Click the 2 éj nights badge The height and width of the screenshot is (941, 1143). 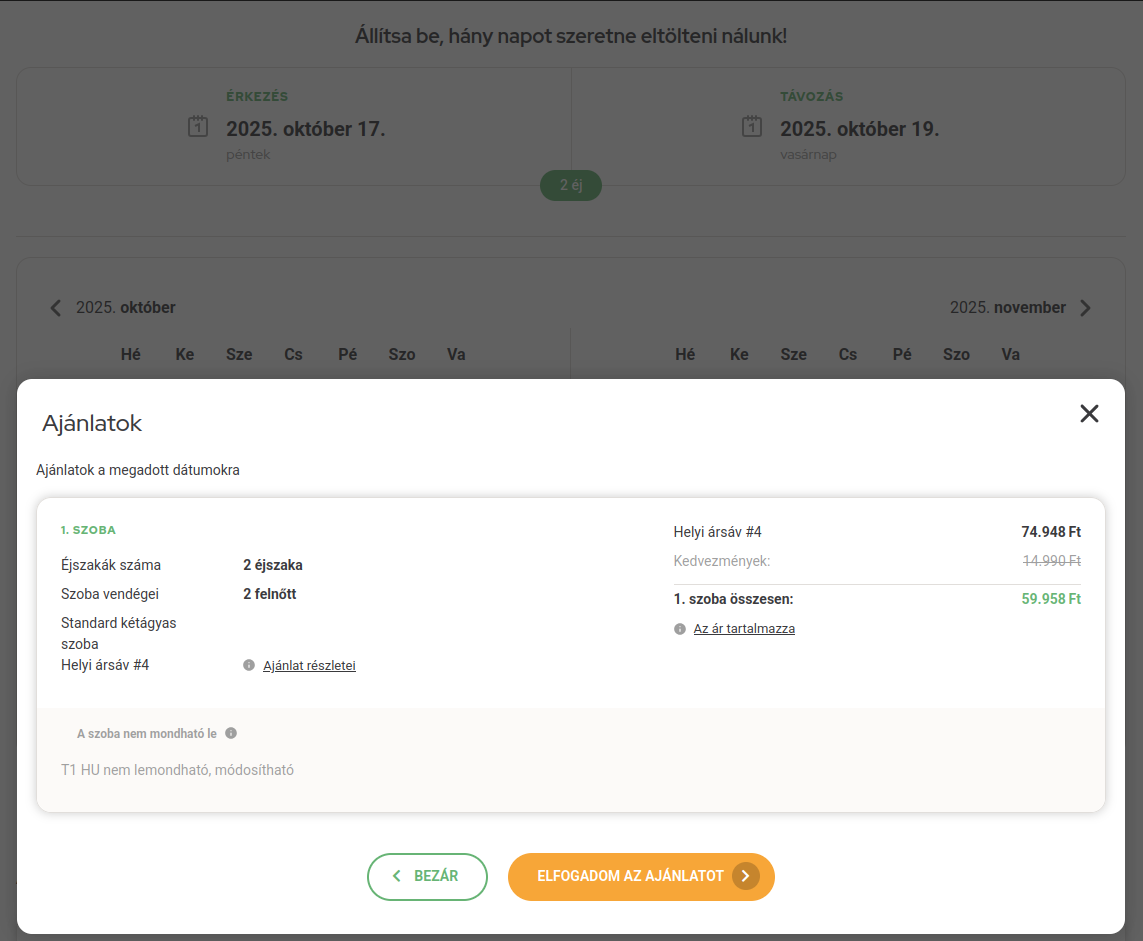pyautogui.click(x=570, y=185)
